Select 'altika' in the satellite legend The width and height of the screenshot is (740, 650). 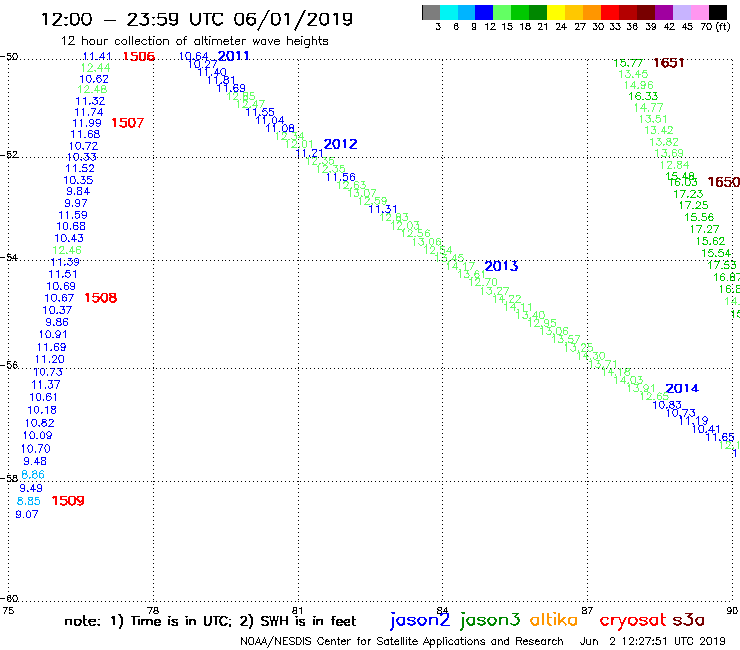click(554, 620)
